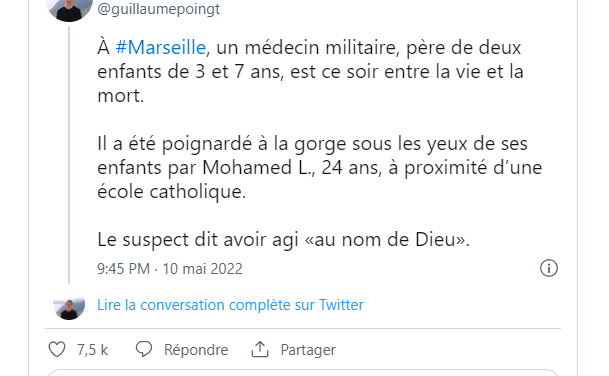Open the author's profile avatar at top
The width and height of the screenshot is (609, 376).
point(69,8)
